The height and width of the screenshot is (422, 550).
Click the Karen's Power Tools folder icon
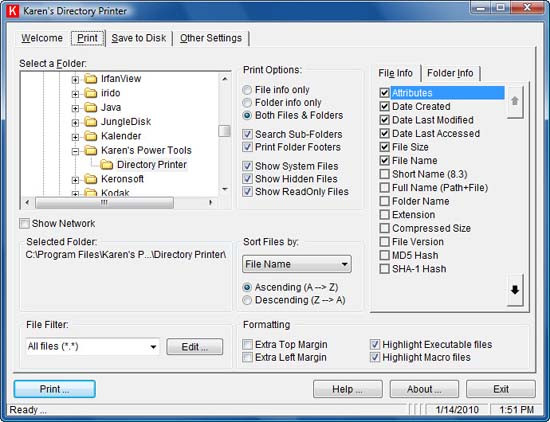91,150
